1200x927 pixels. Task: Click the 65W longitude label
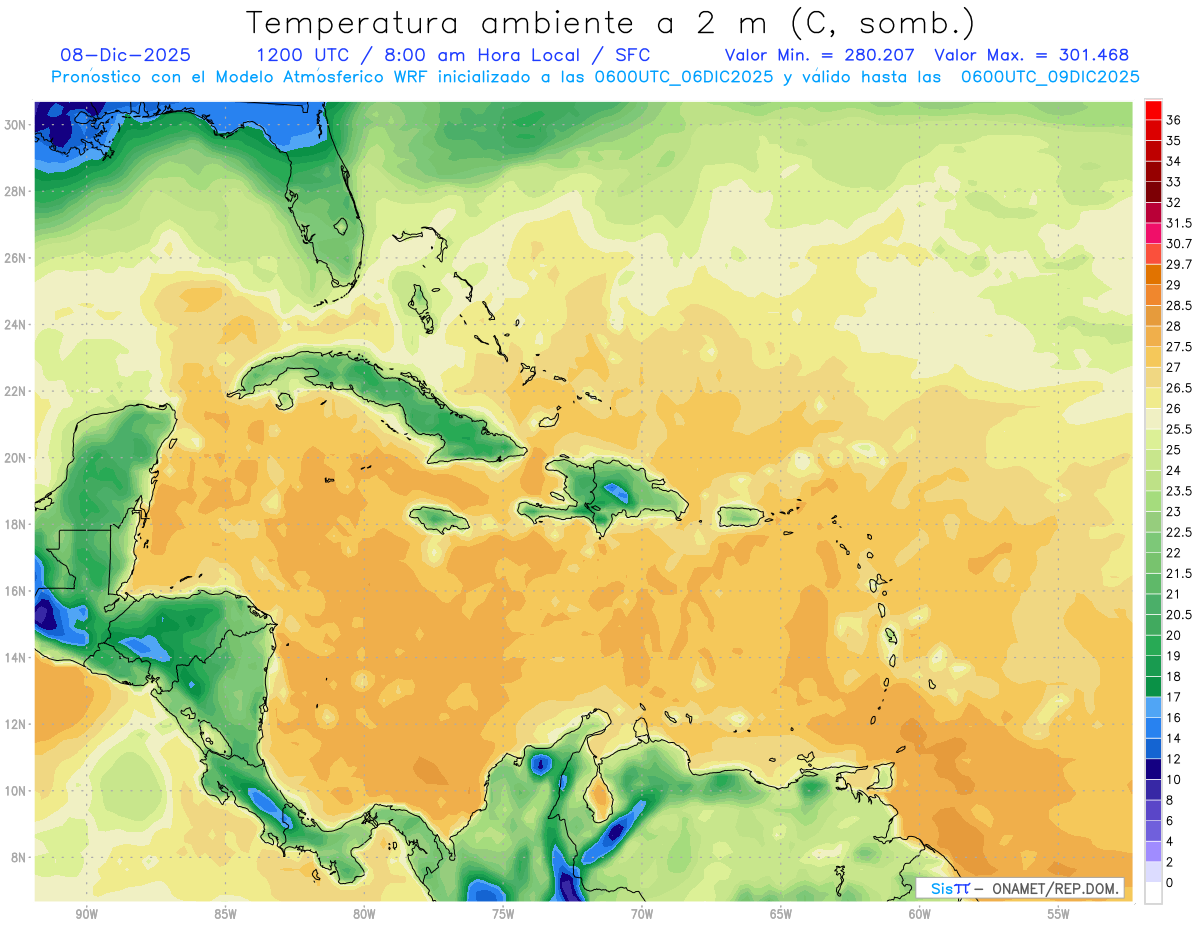pos(781,914)
